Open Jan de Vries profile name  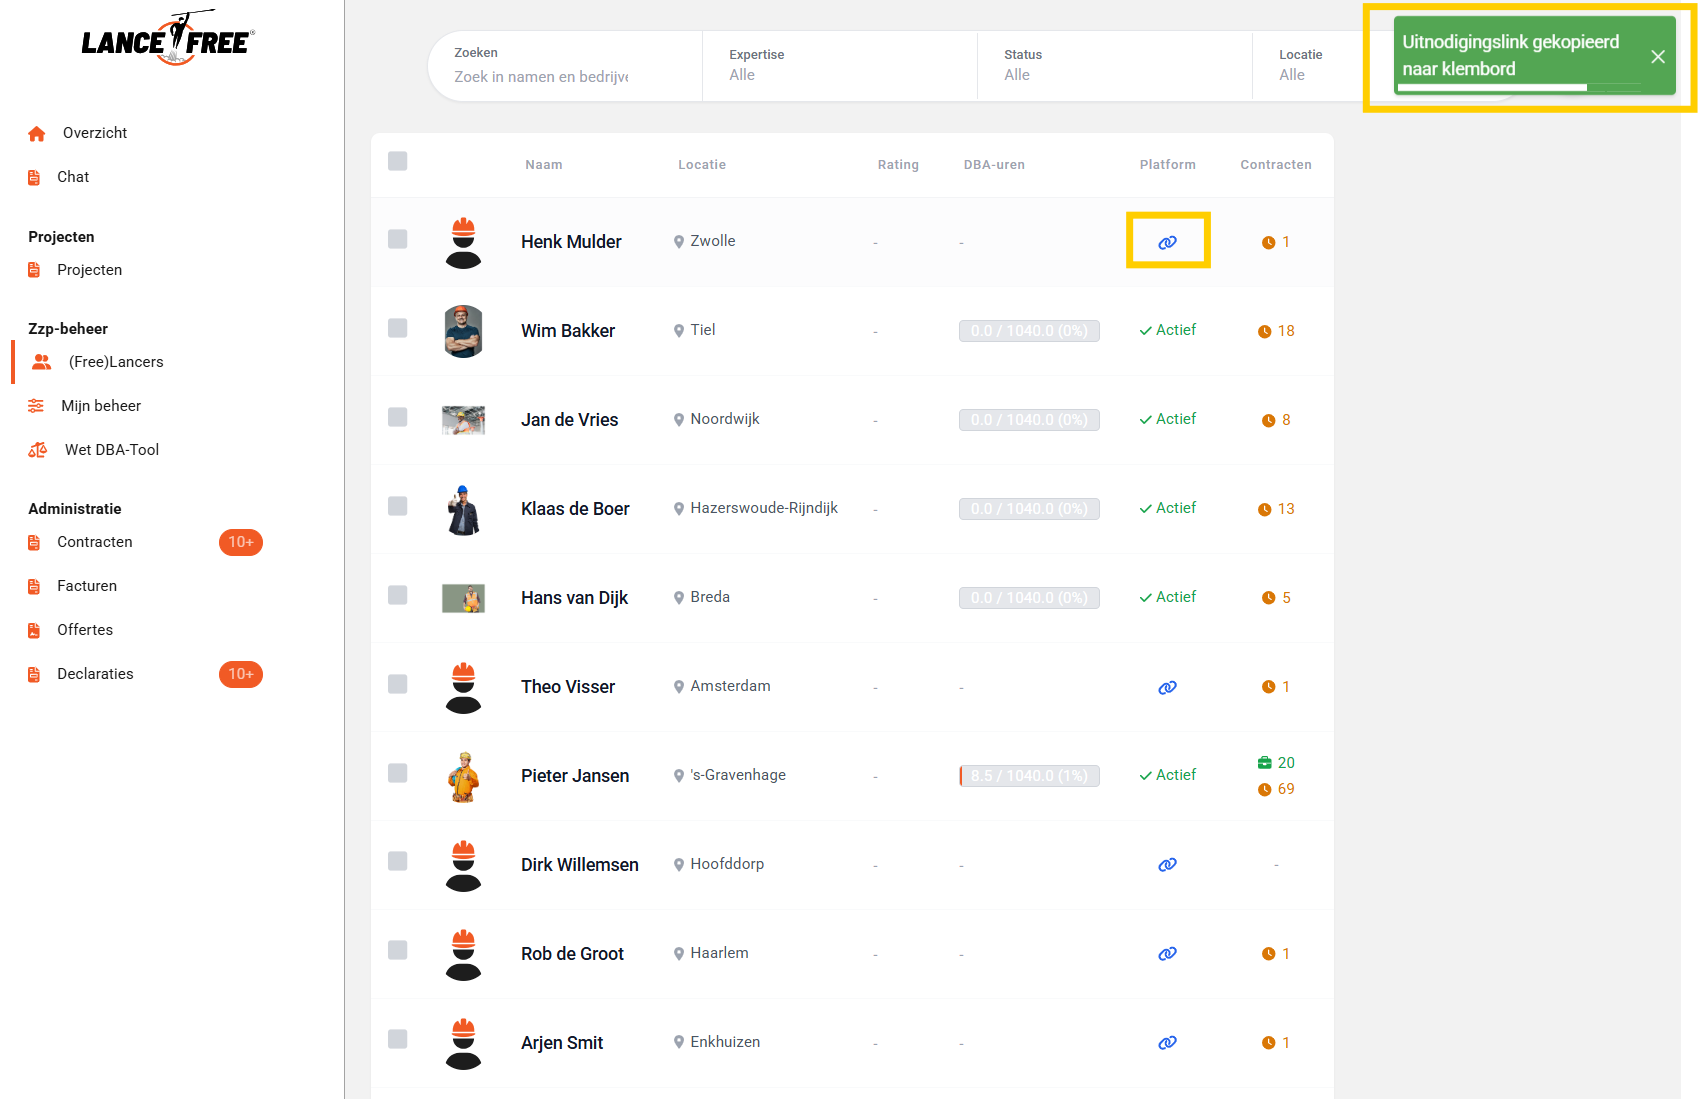click(x=569, y=420)
